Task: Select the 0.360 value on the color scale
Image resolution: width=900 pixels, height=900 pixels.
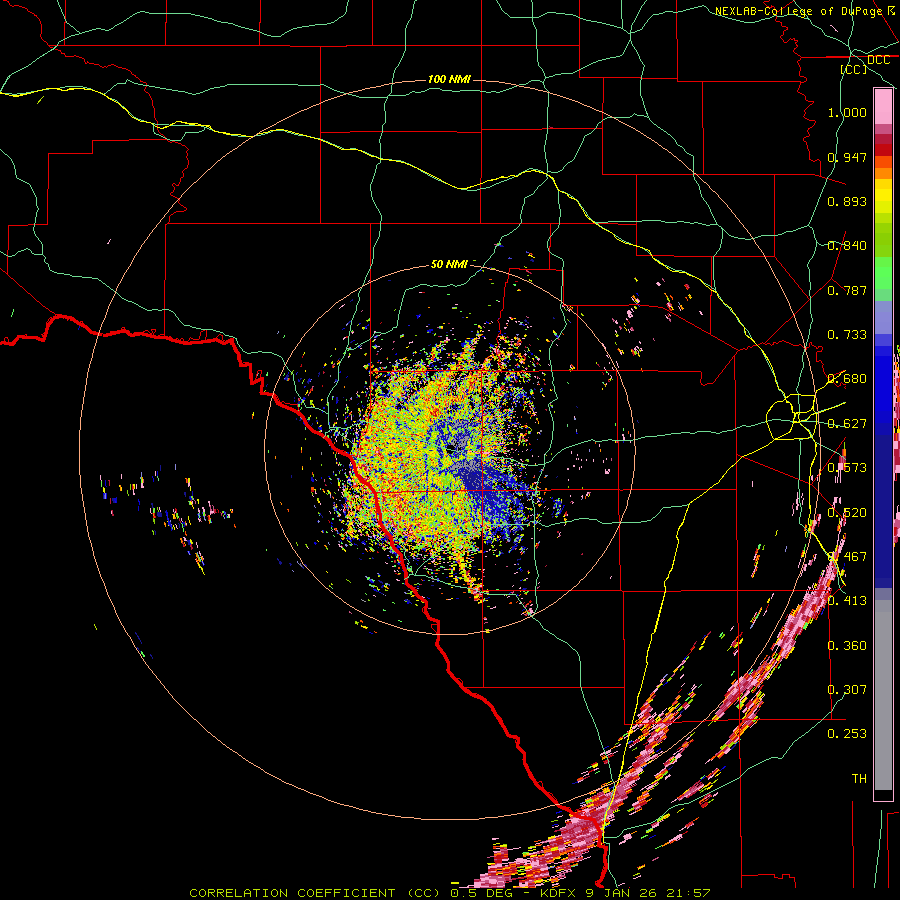Action: (x=847, y=646)
